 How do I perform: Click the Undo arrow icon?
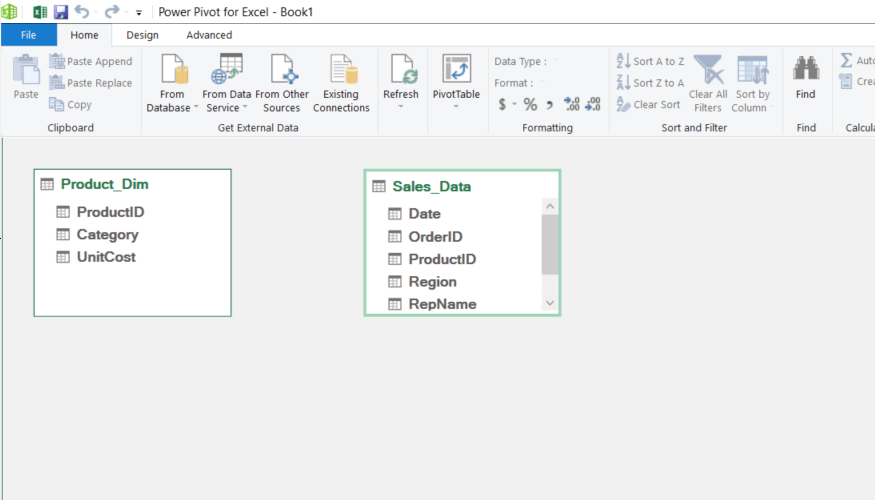tap(82, 12)
